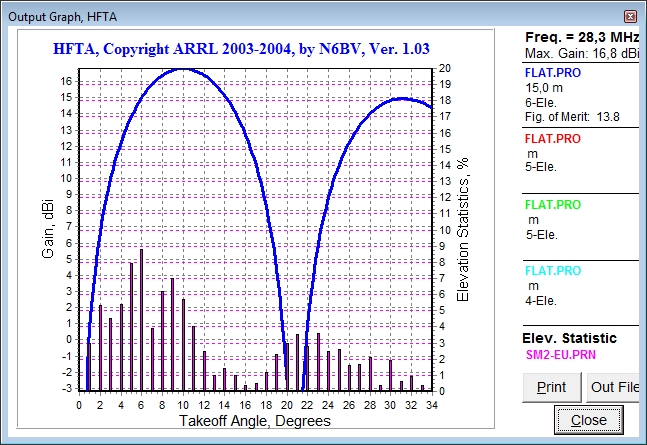Viewport: 647px width, 445px height.
Task: Click the blue FLAT.PRO legend label
Action: click(x=553, y=73)
